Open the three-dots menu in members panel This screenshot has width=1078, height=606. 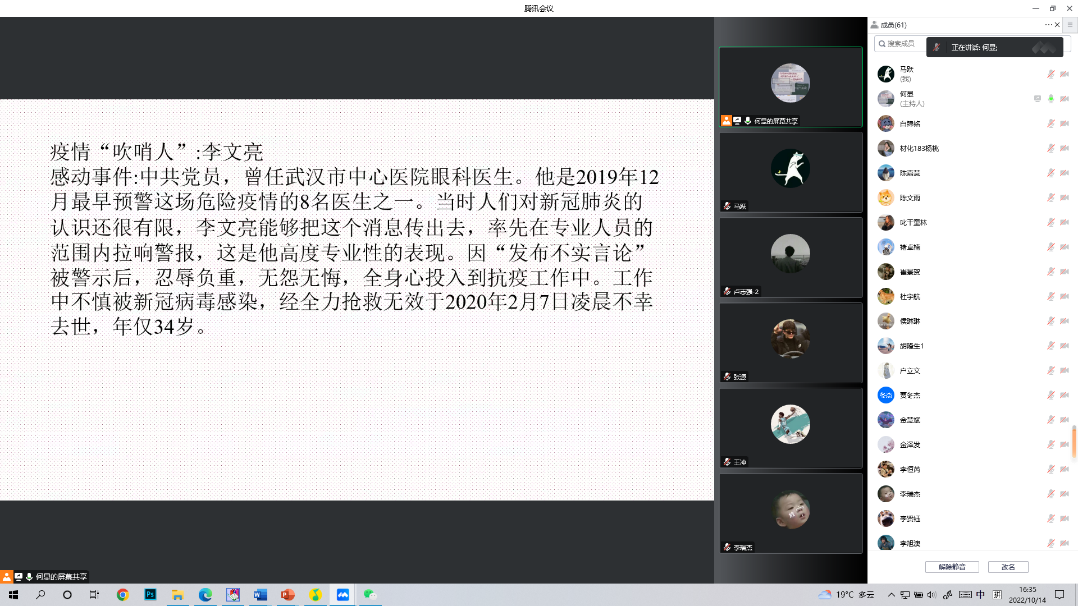click(x=1049, y=24)
